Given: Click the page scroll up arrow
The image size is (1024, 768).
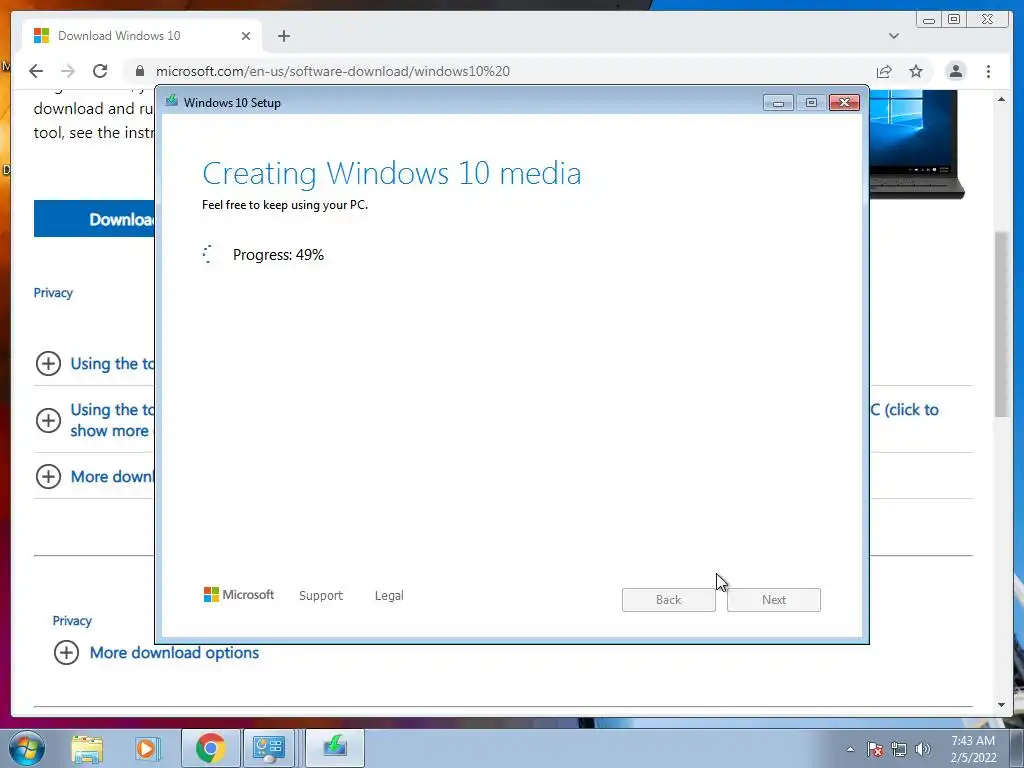Looking at the screenshot, I should (1001, 99).
